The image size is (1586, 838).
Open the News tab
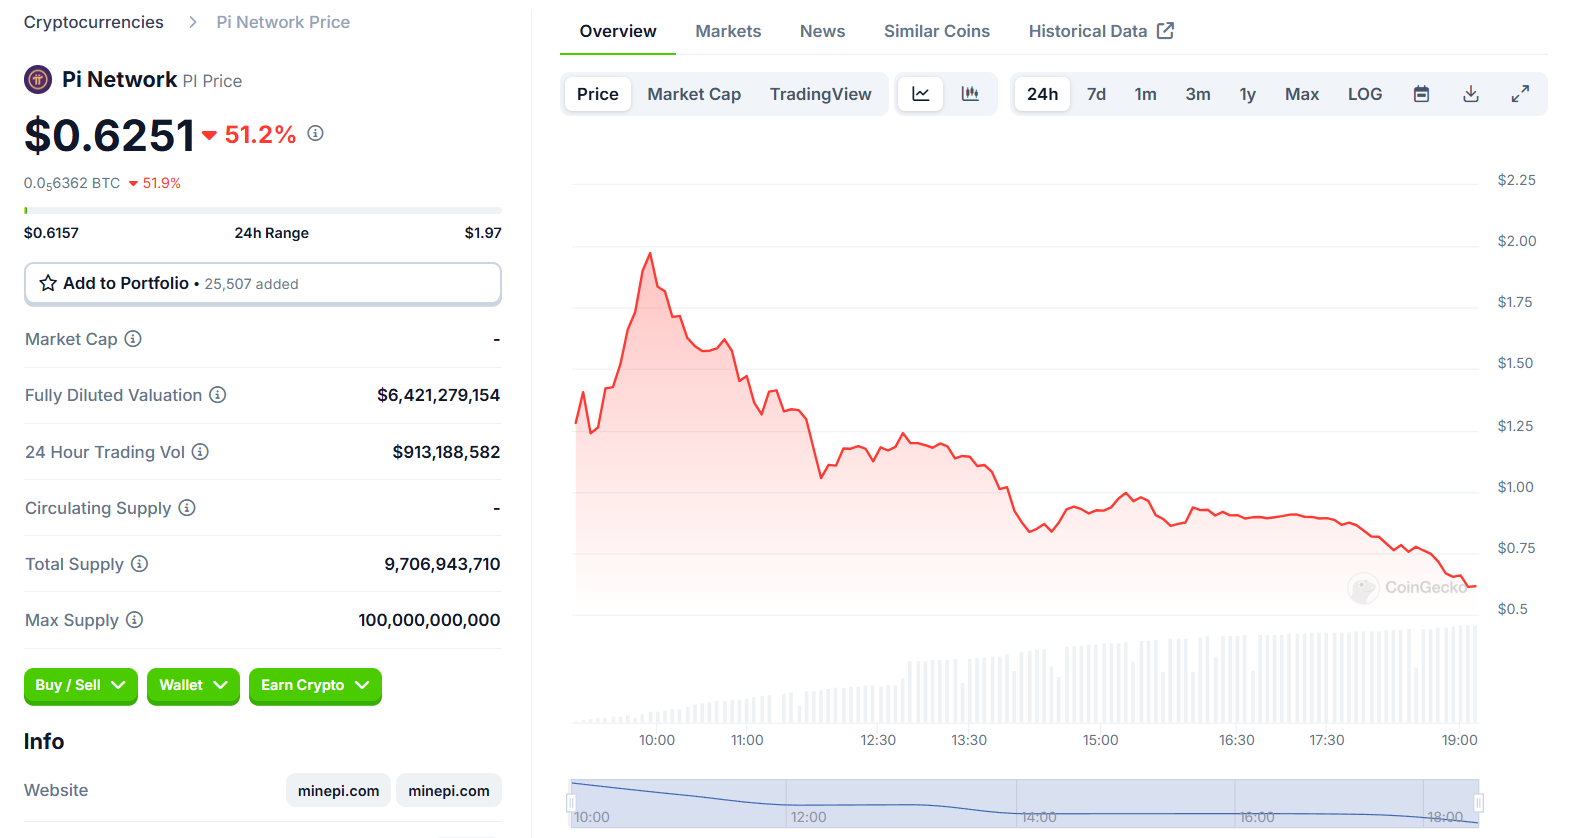(x=822, y=31)
